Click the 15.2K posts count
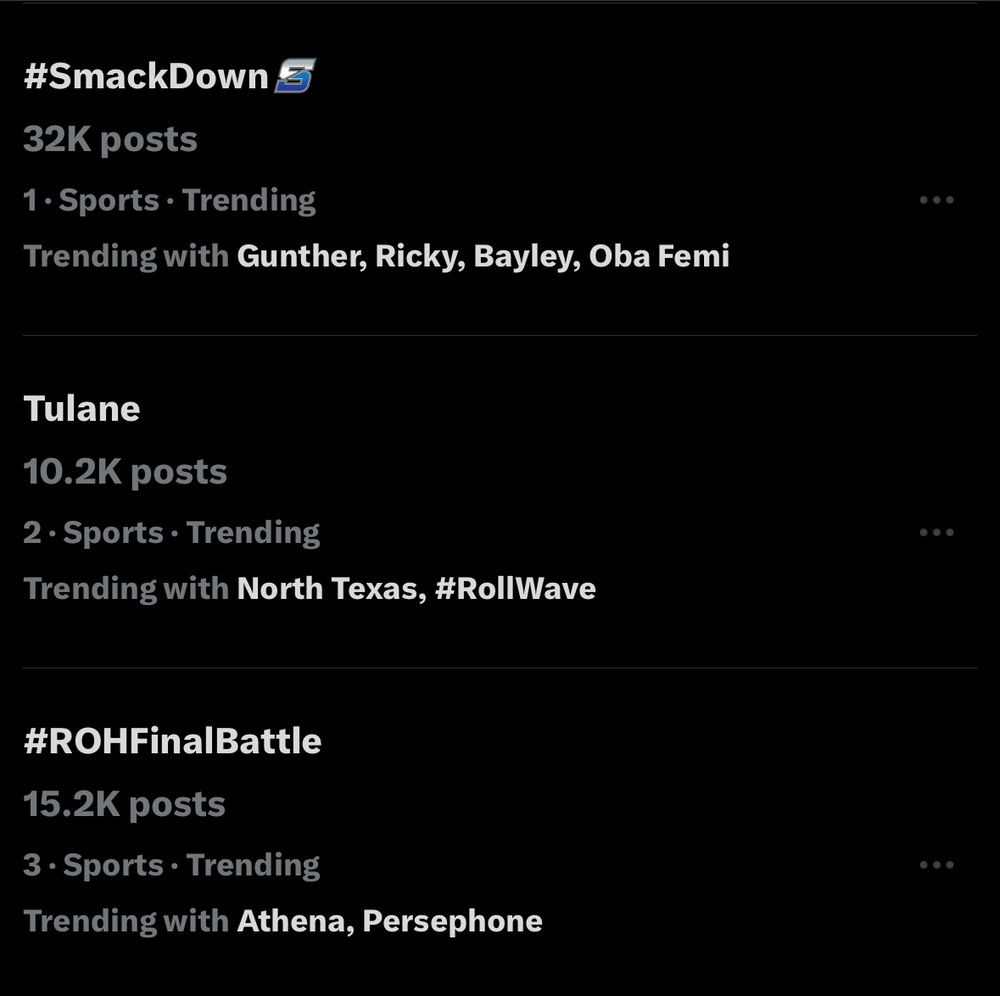Screen dimensions: 1000x996 [x=125, y=804]
